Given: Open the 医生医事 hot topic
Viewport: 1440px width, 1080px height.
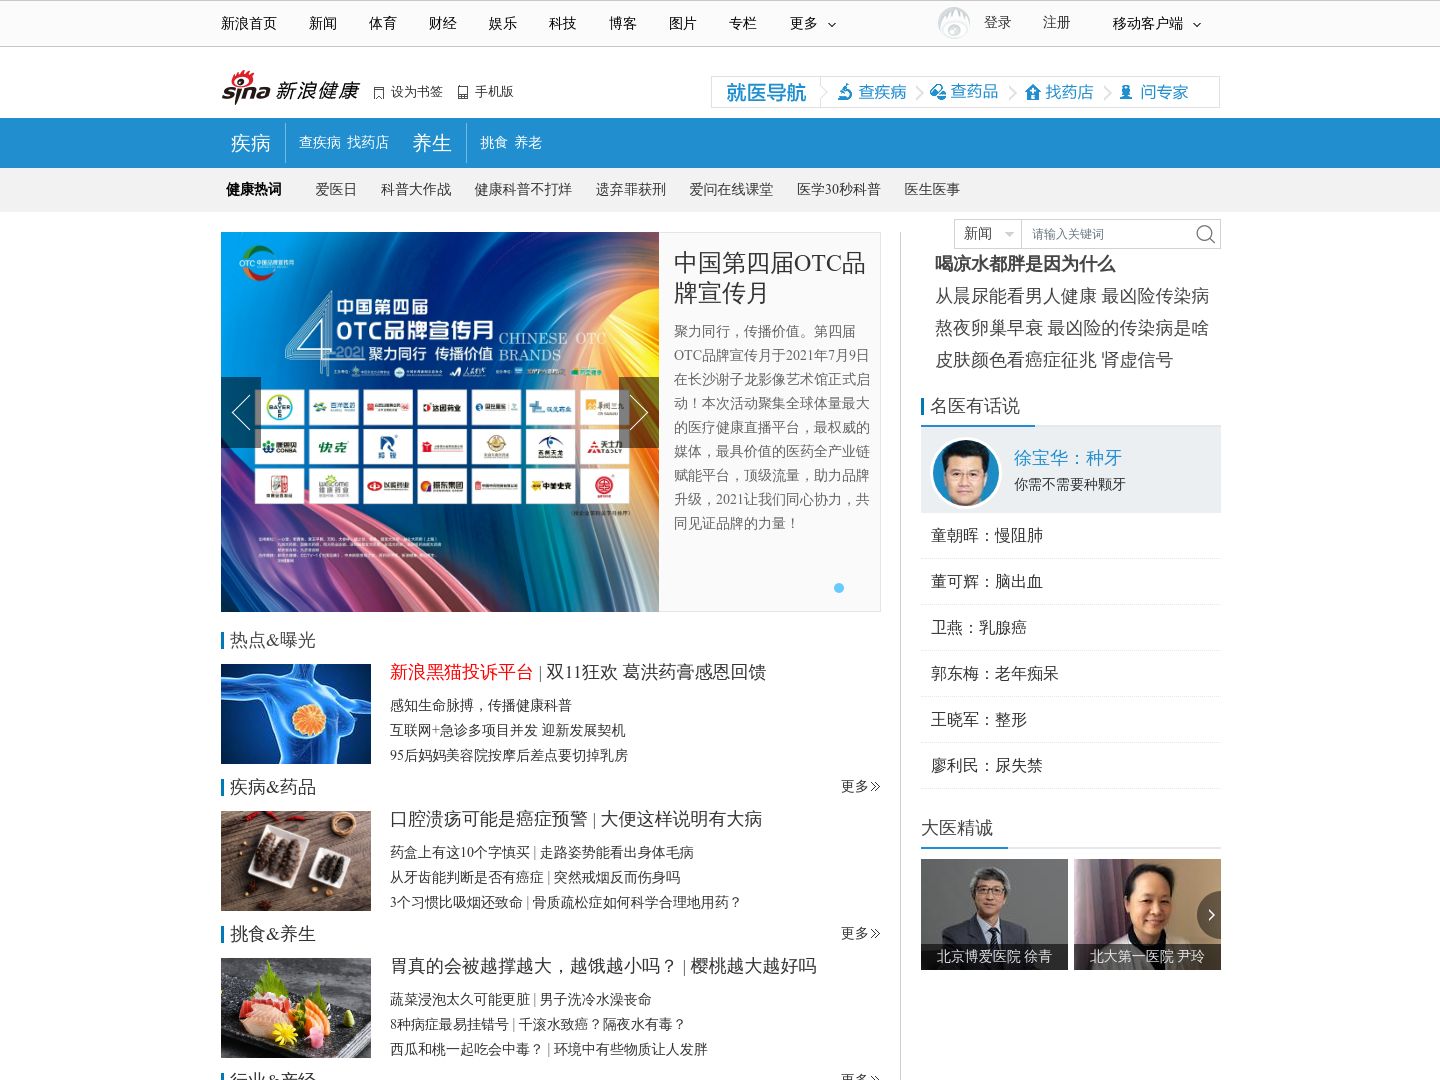Looking at the screenshot, I should [932, 189].
